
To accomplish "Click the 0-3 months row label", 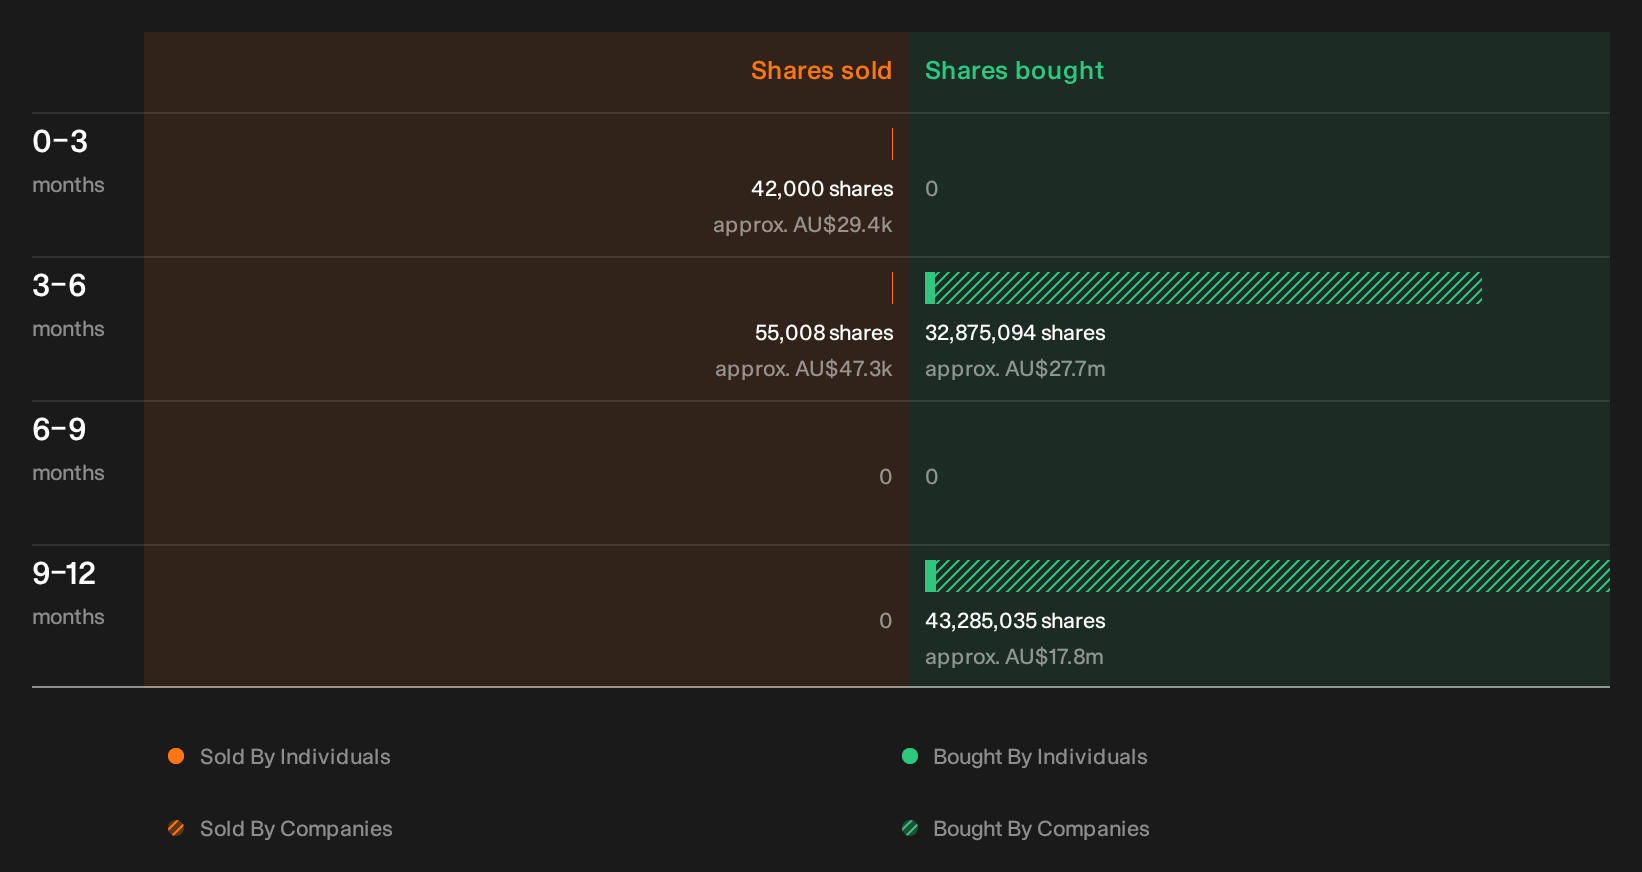I will [68, 161].
